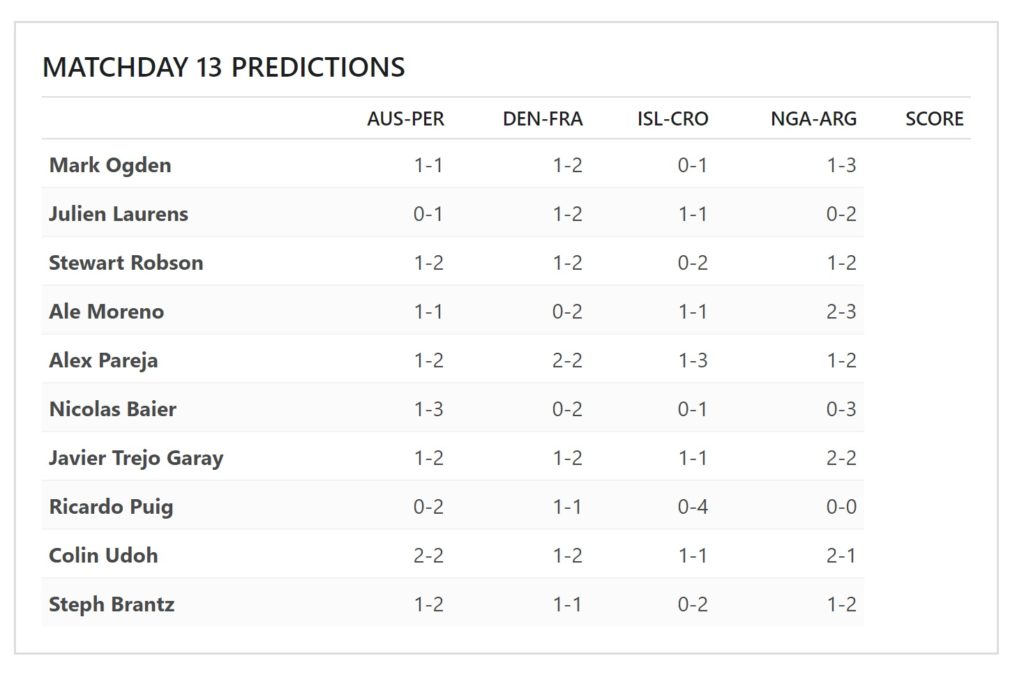Open Mark Ogden's name in the table
Image resolution: width=1024 pixels, height=679 pixels.
pos(110,165)
